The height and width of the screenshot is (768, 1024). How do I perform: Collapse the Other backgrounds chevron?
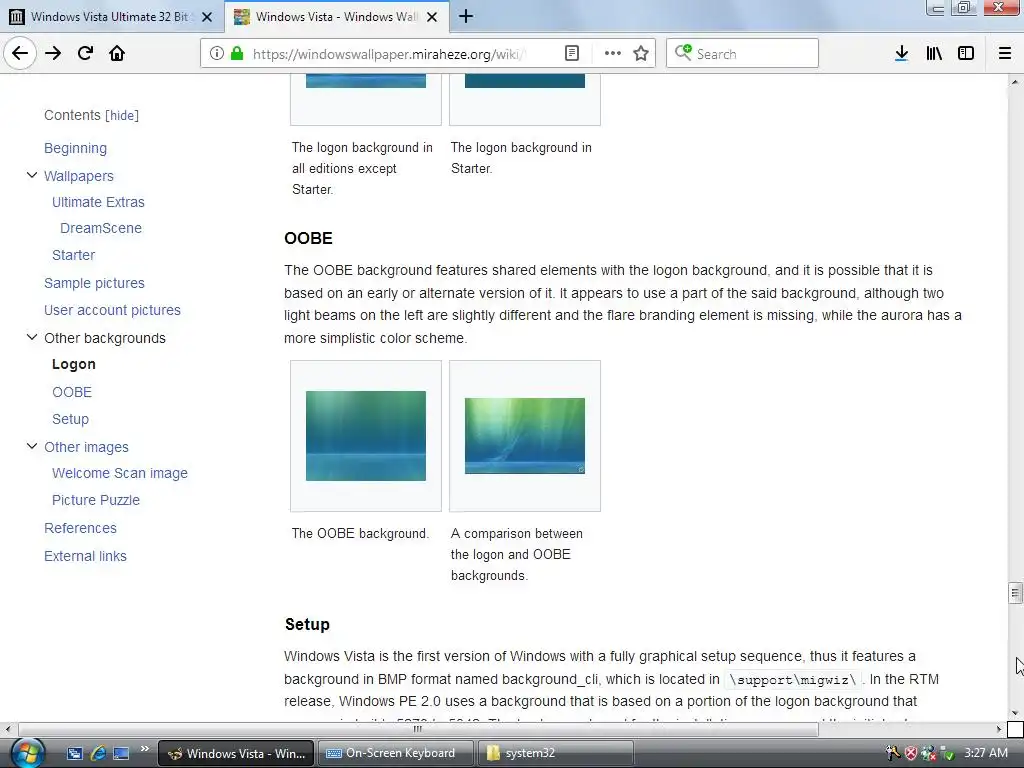31,337
